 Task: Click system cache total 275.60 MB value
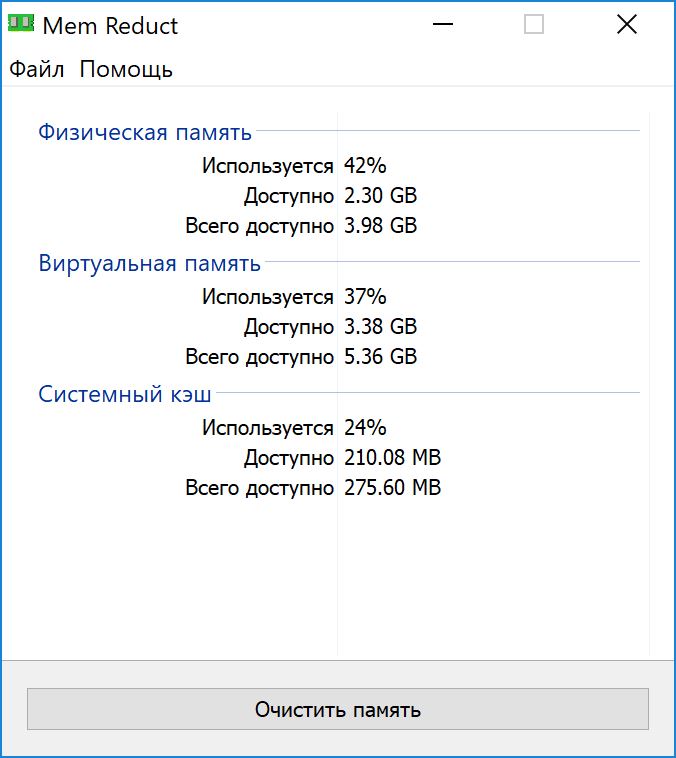[392, 488]
